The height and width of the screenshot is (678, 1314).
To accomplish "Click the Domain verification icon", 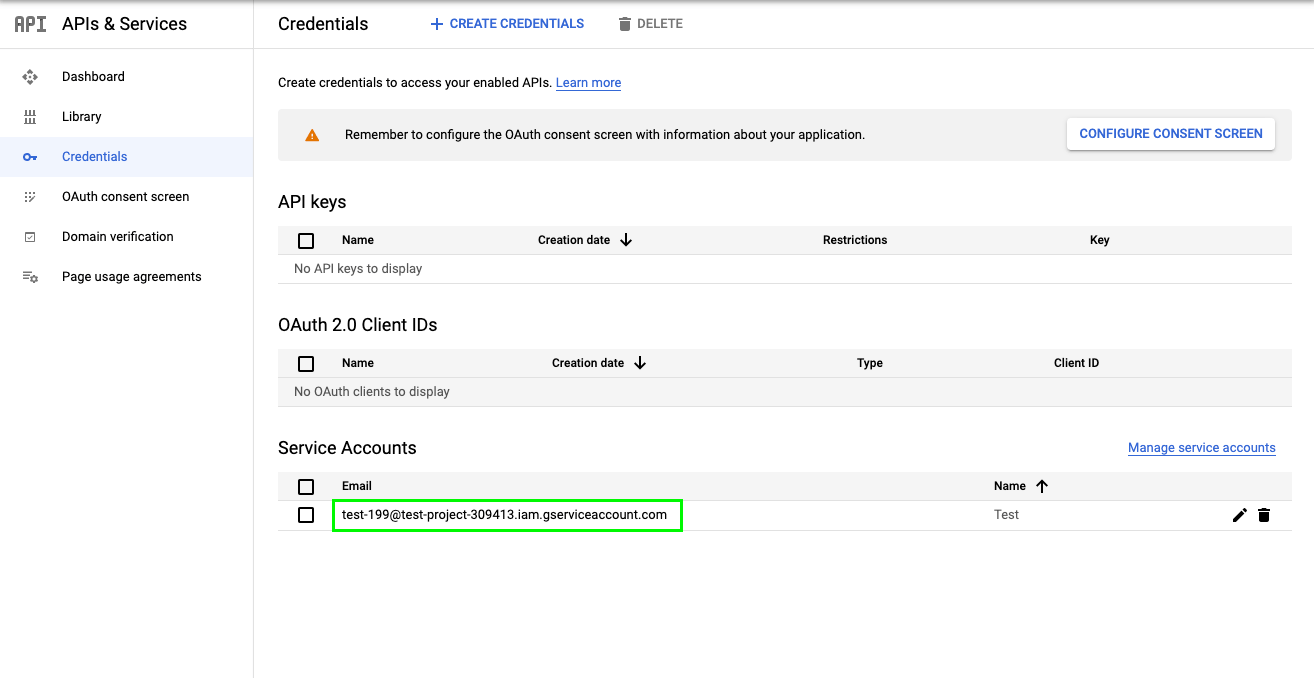I will pyautogui.click(x=30, y=237).
